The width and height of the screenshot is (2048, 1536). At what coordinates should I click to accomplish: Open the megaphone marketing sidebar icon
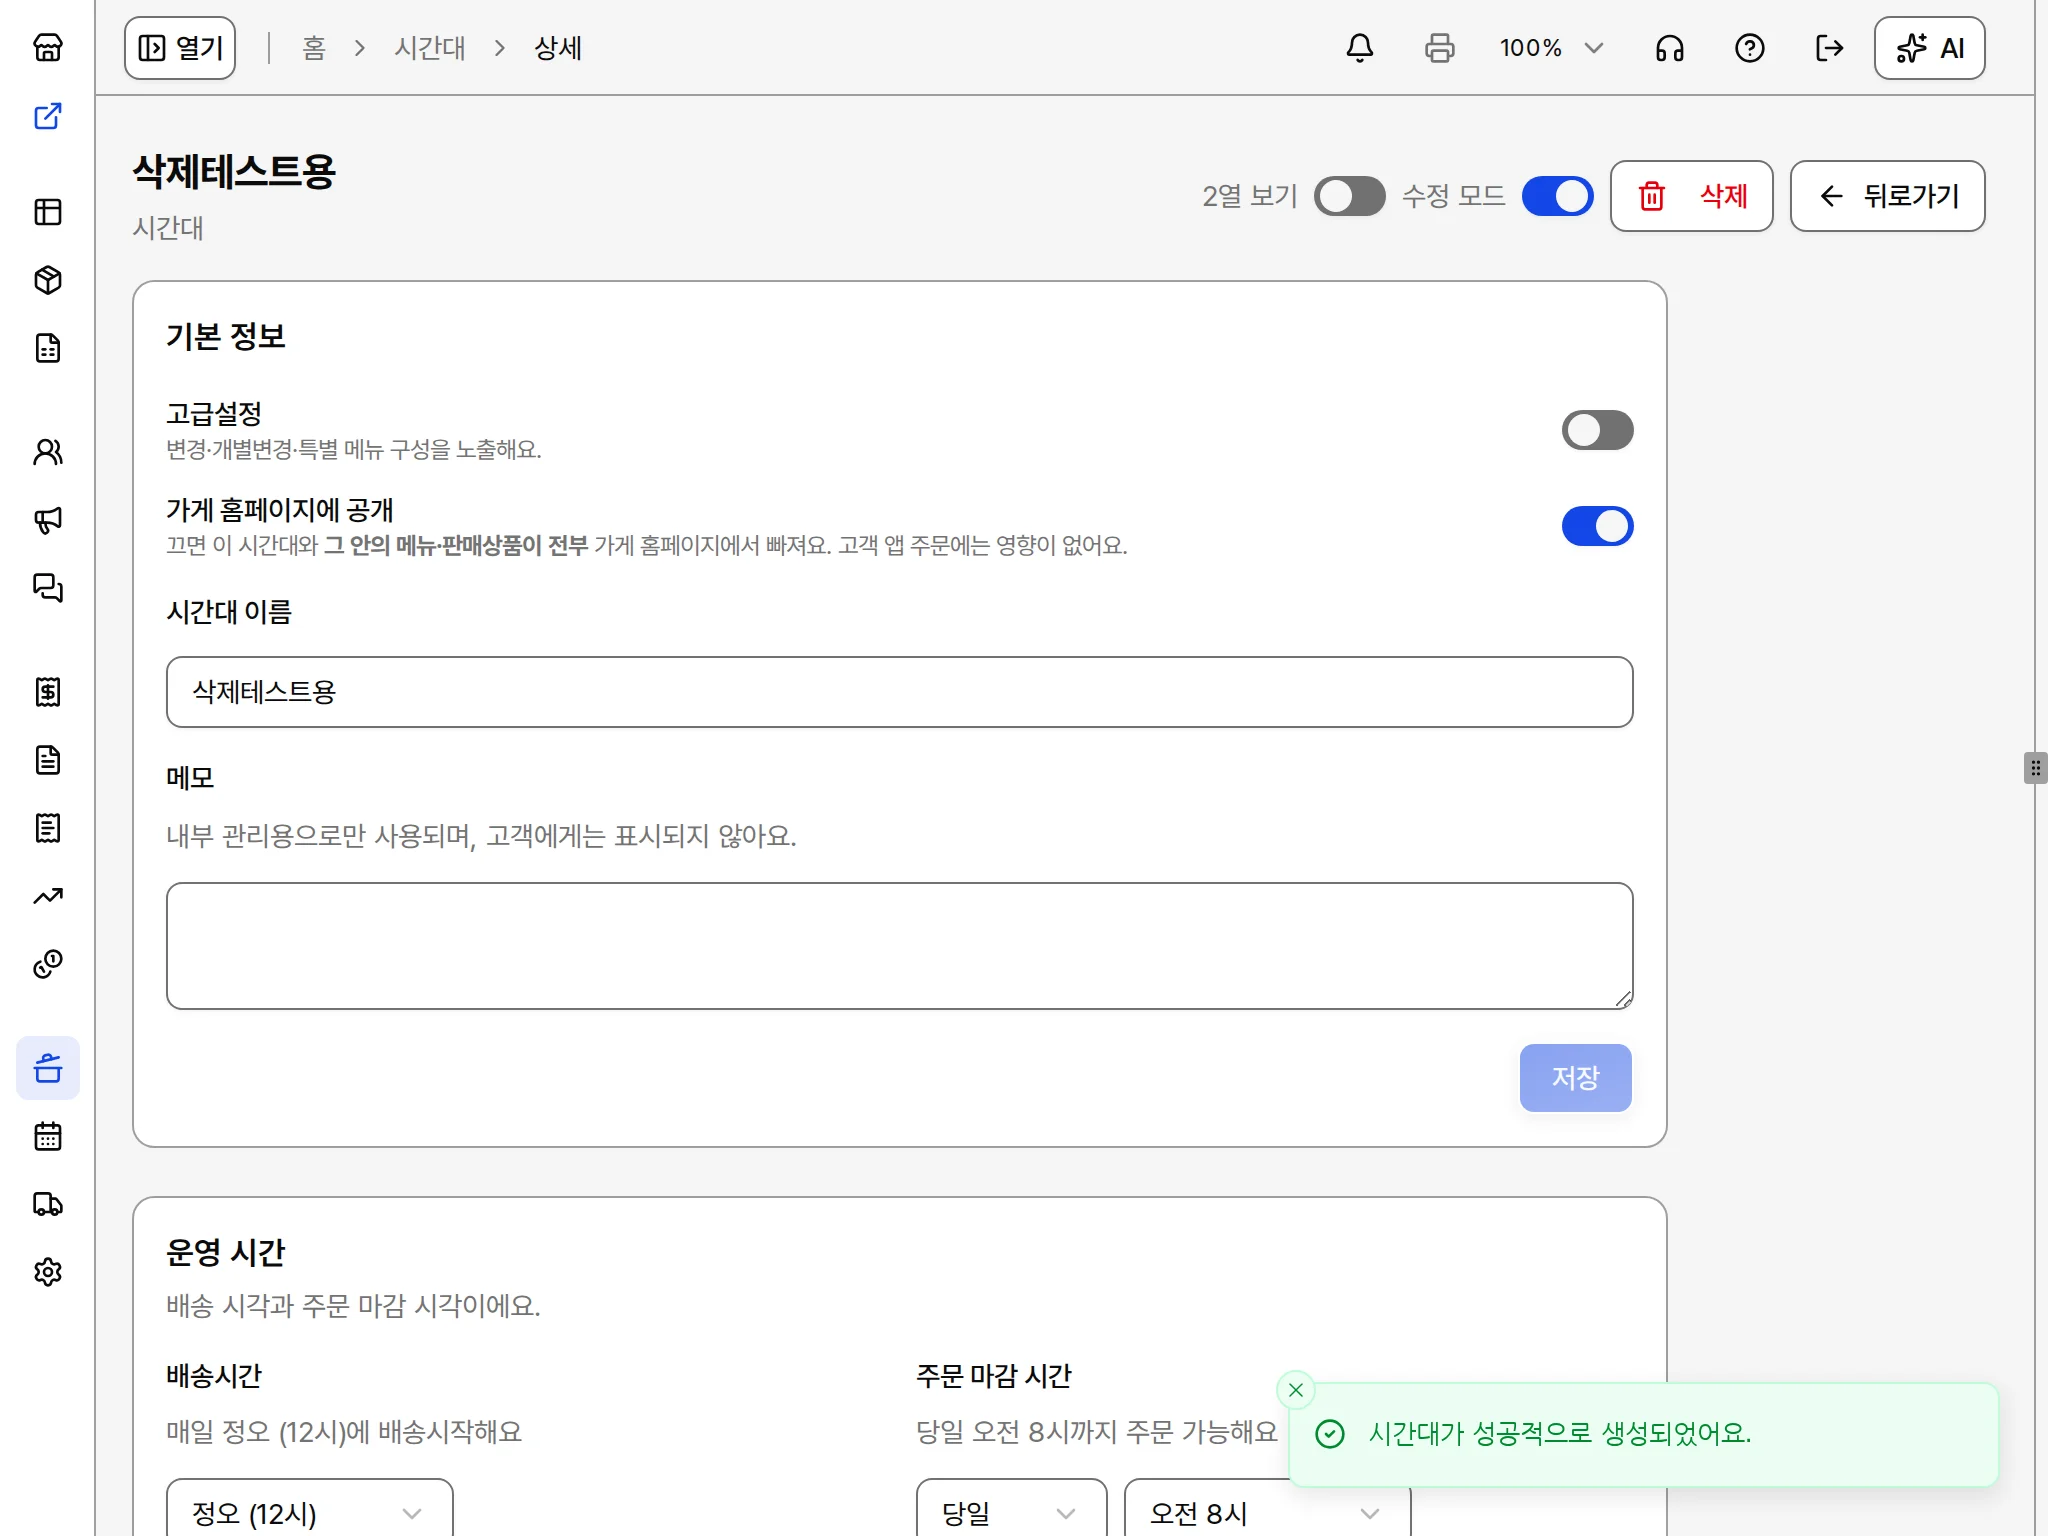(48, 520)
